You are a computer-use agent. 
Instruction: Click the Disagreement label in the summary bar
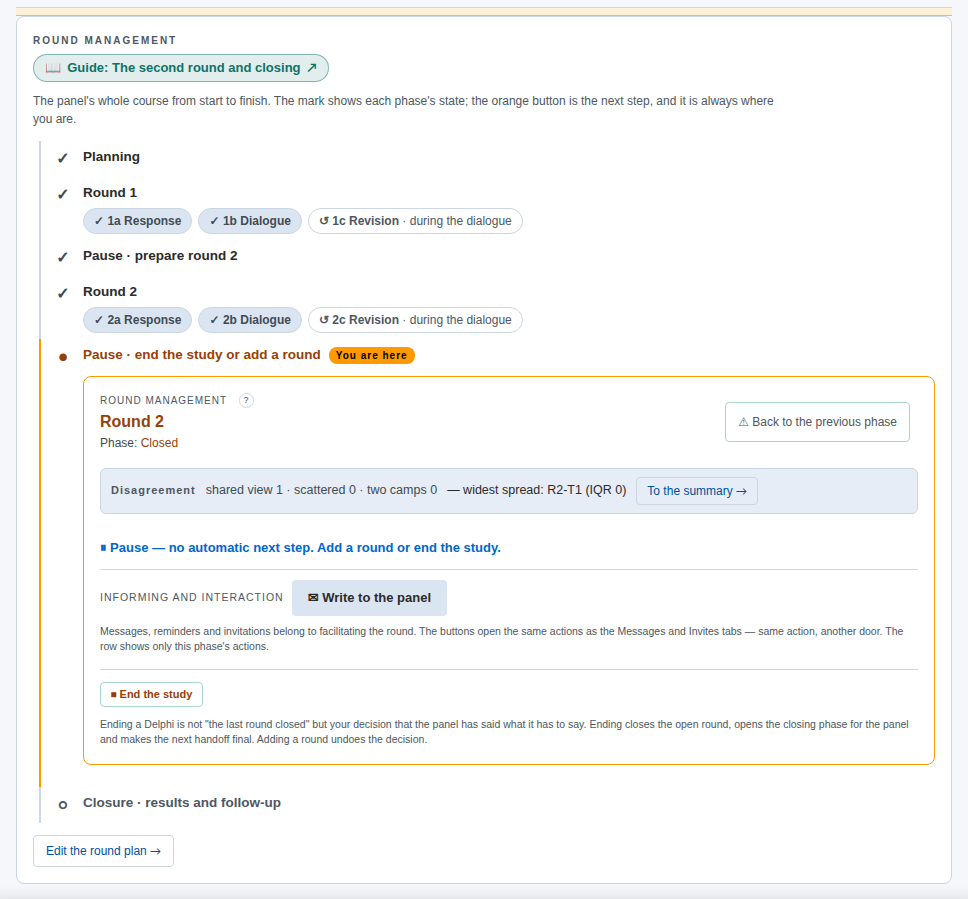point(153,490)
